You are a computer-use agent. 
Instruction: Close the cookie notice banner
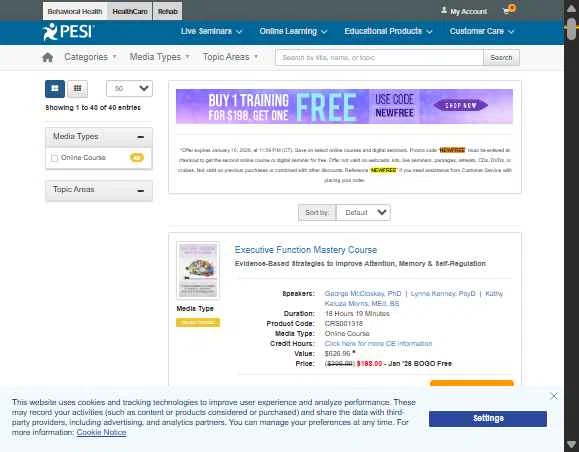(554, 396)
